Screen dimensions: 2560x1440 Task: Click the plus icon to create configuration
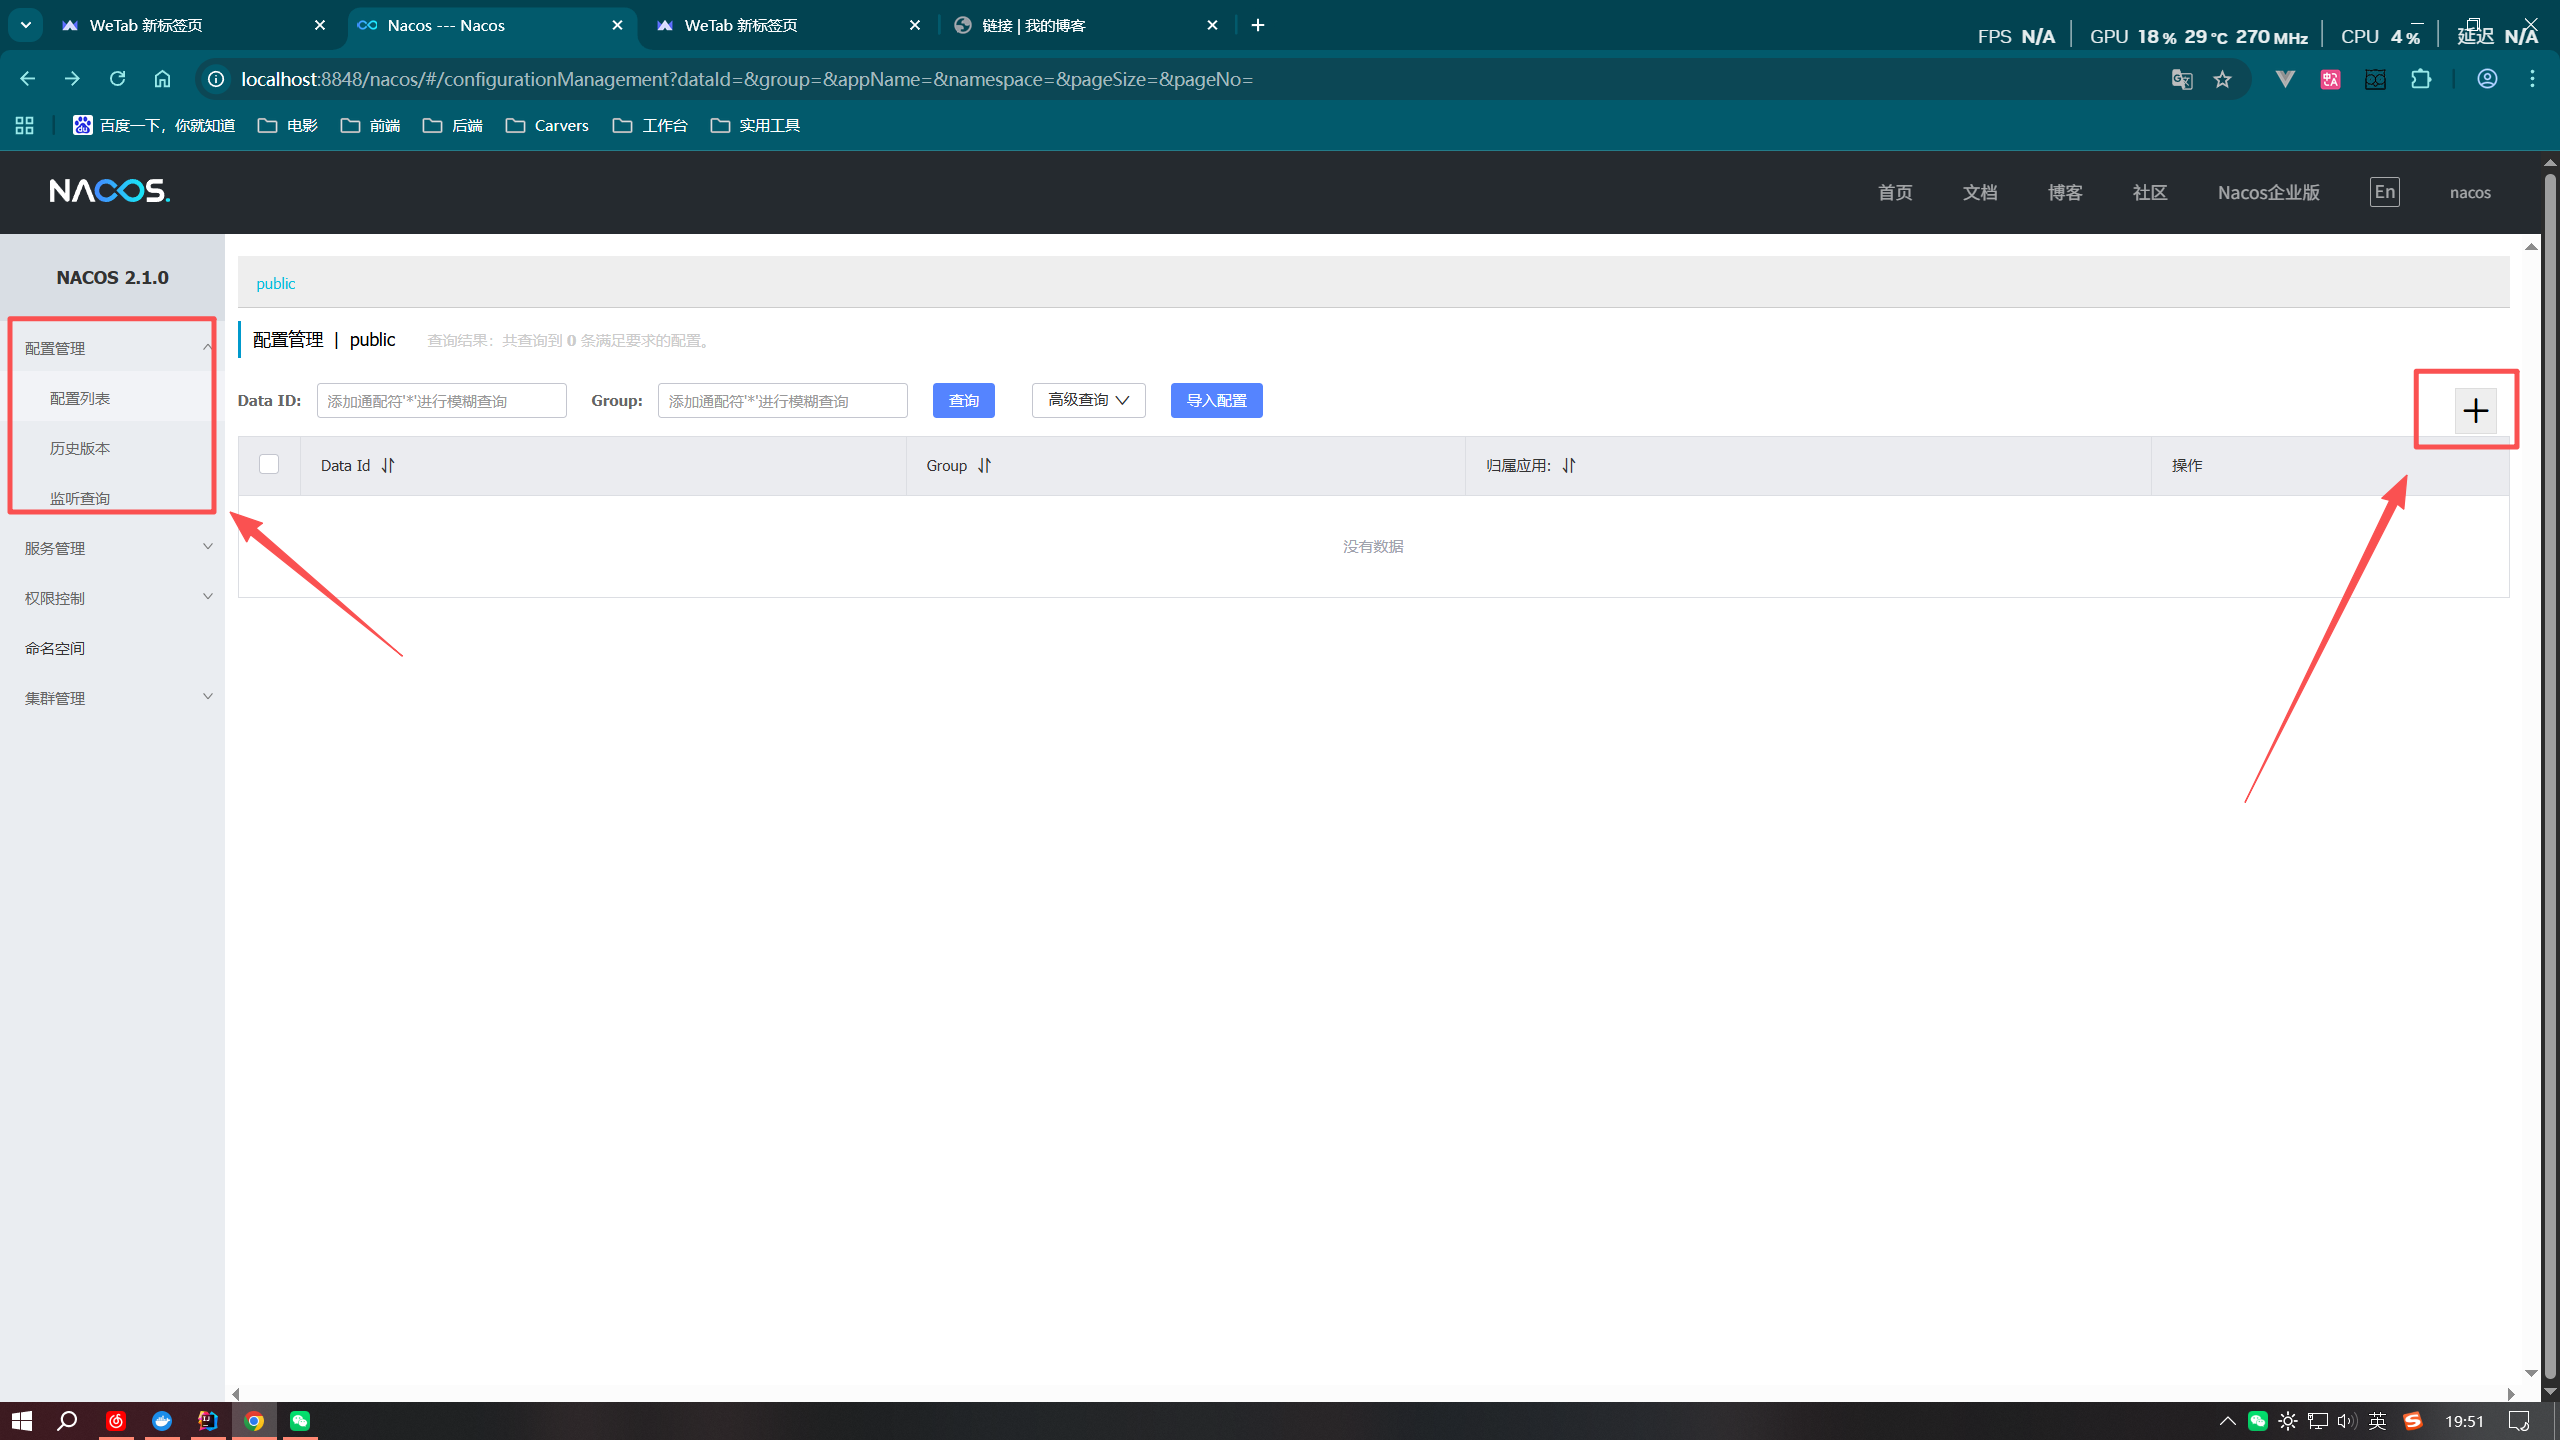[x=2475, y=410]
